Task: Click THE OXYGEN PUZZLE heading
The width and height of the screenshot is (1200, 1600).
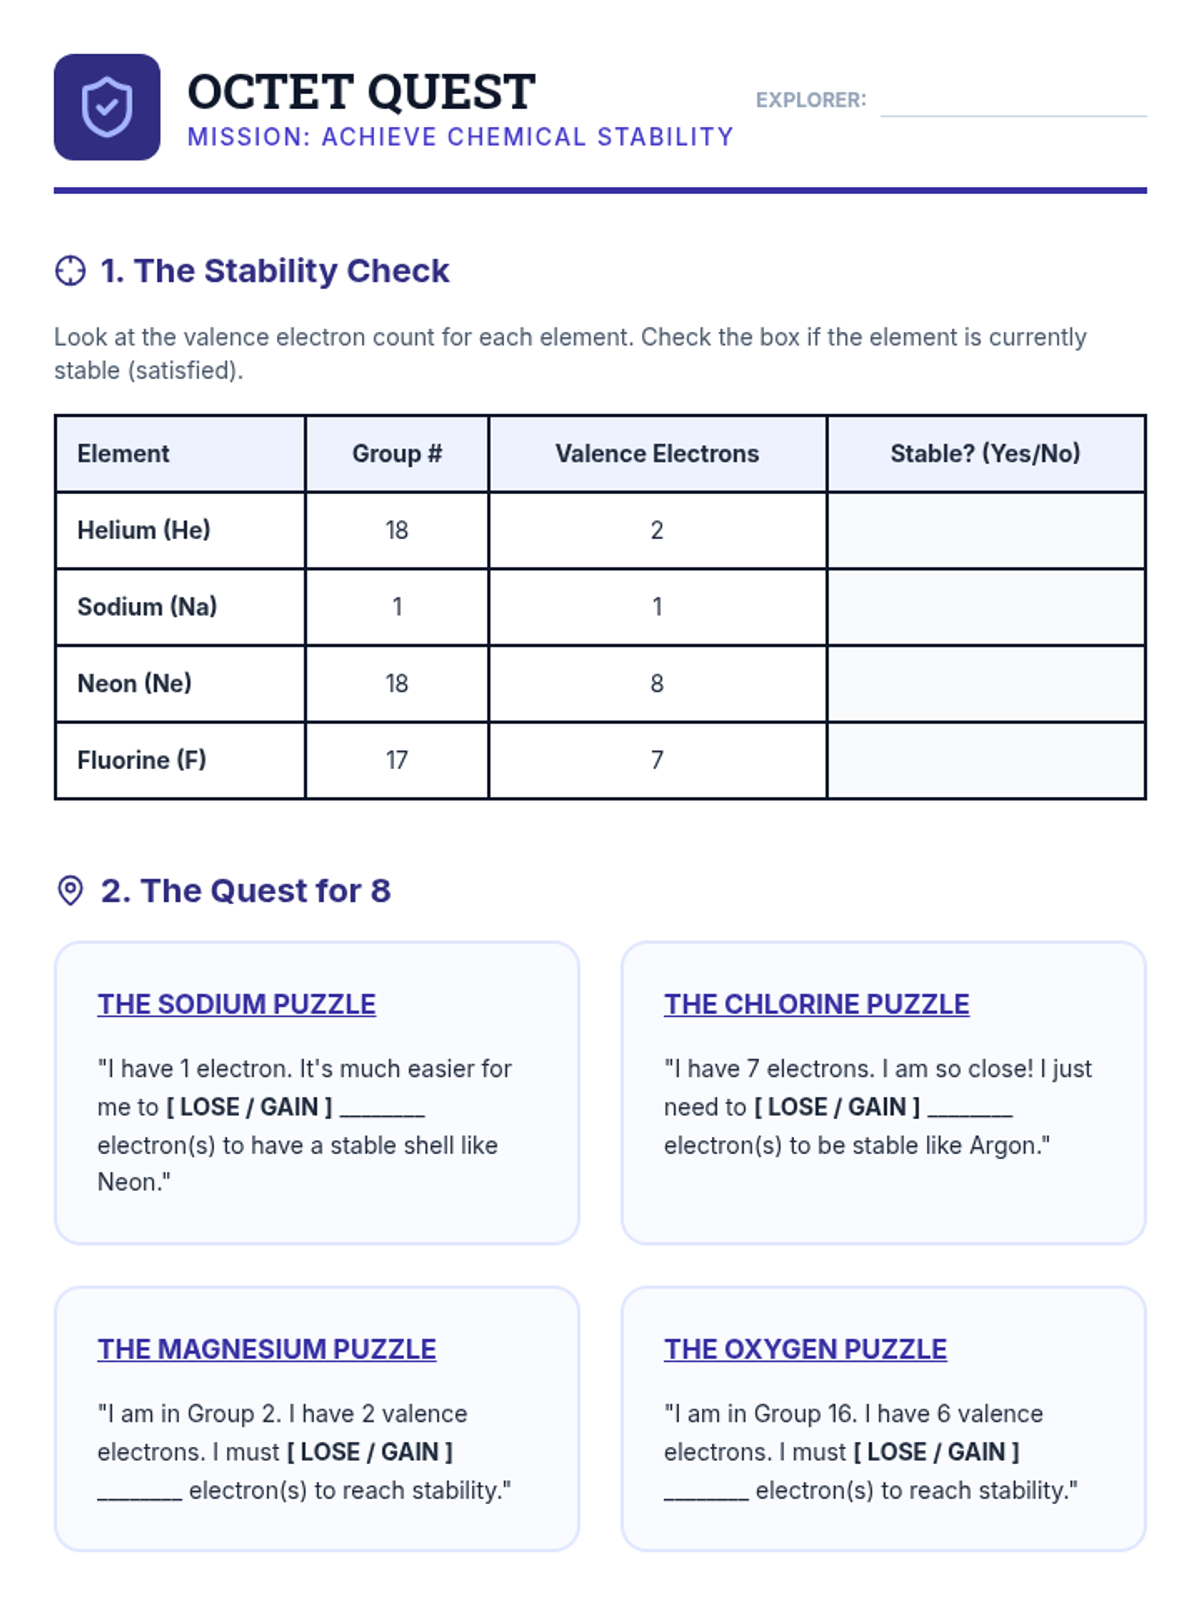Action: click(x=805, y=1349)
